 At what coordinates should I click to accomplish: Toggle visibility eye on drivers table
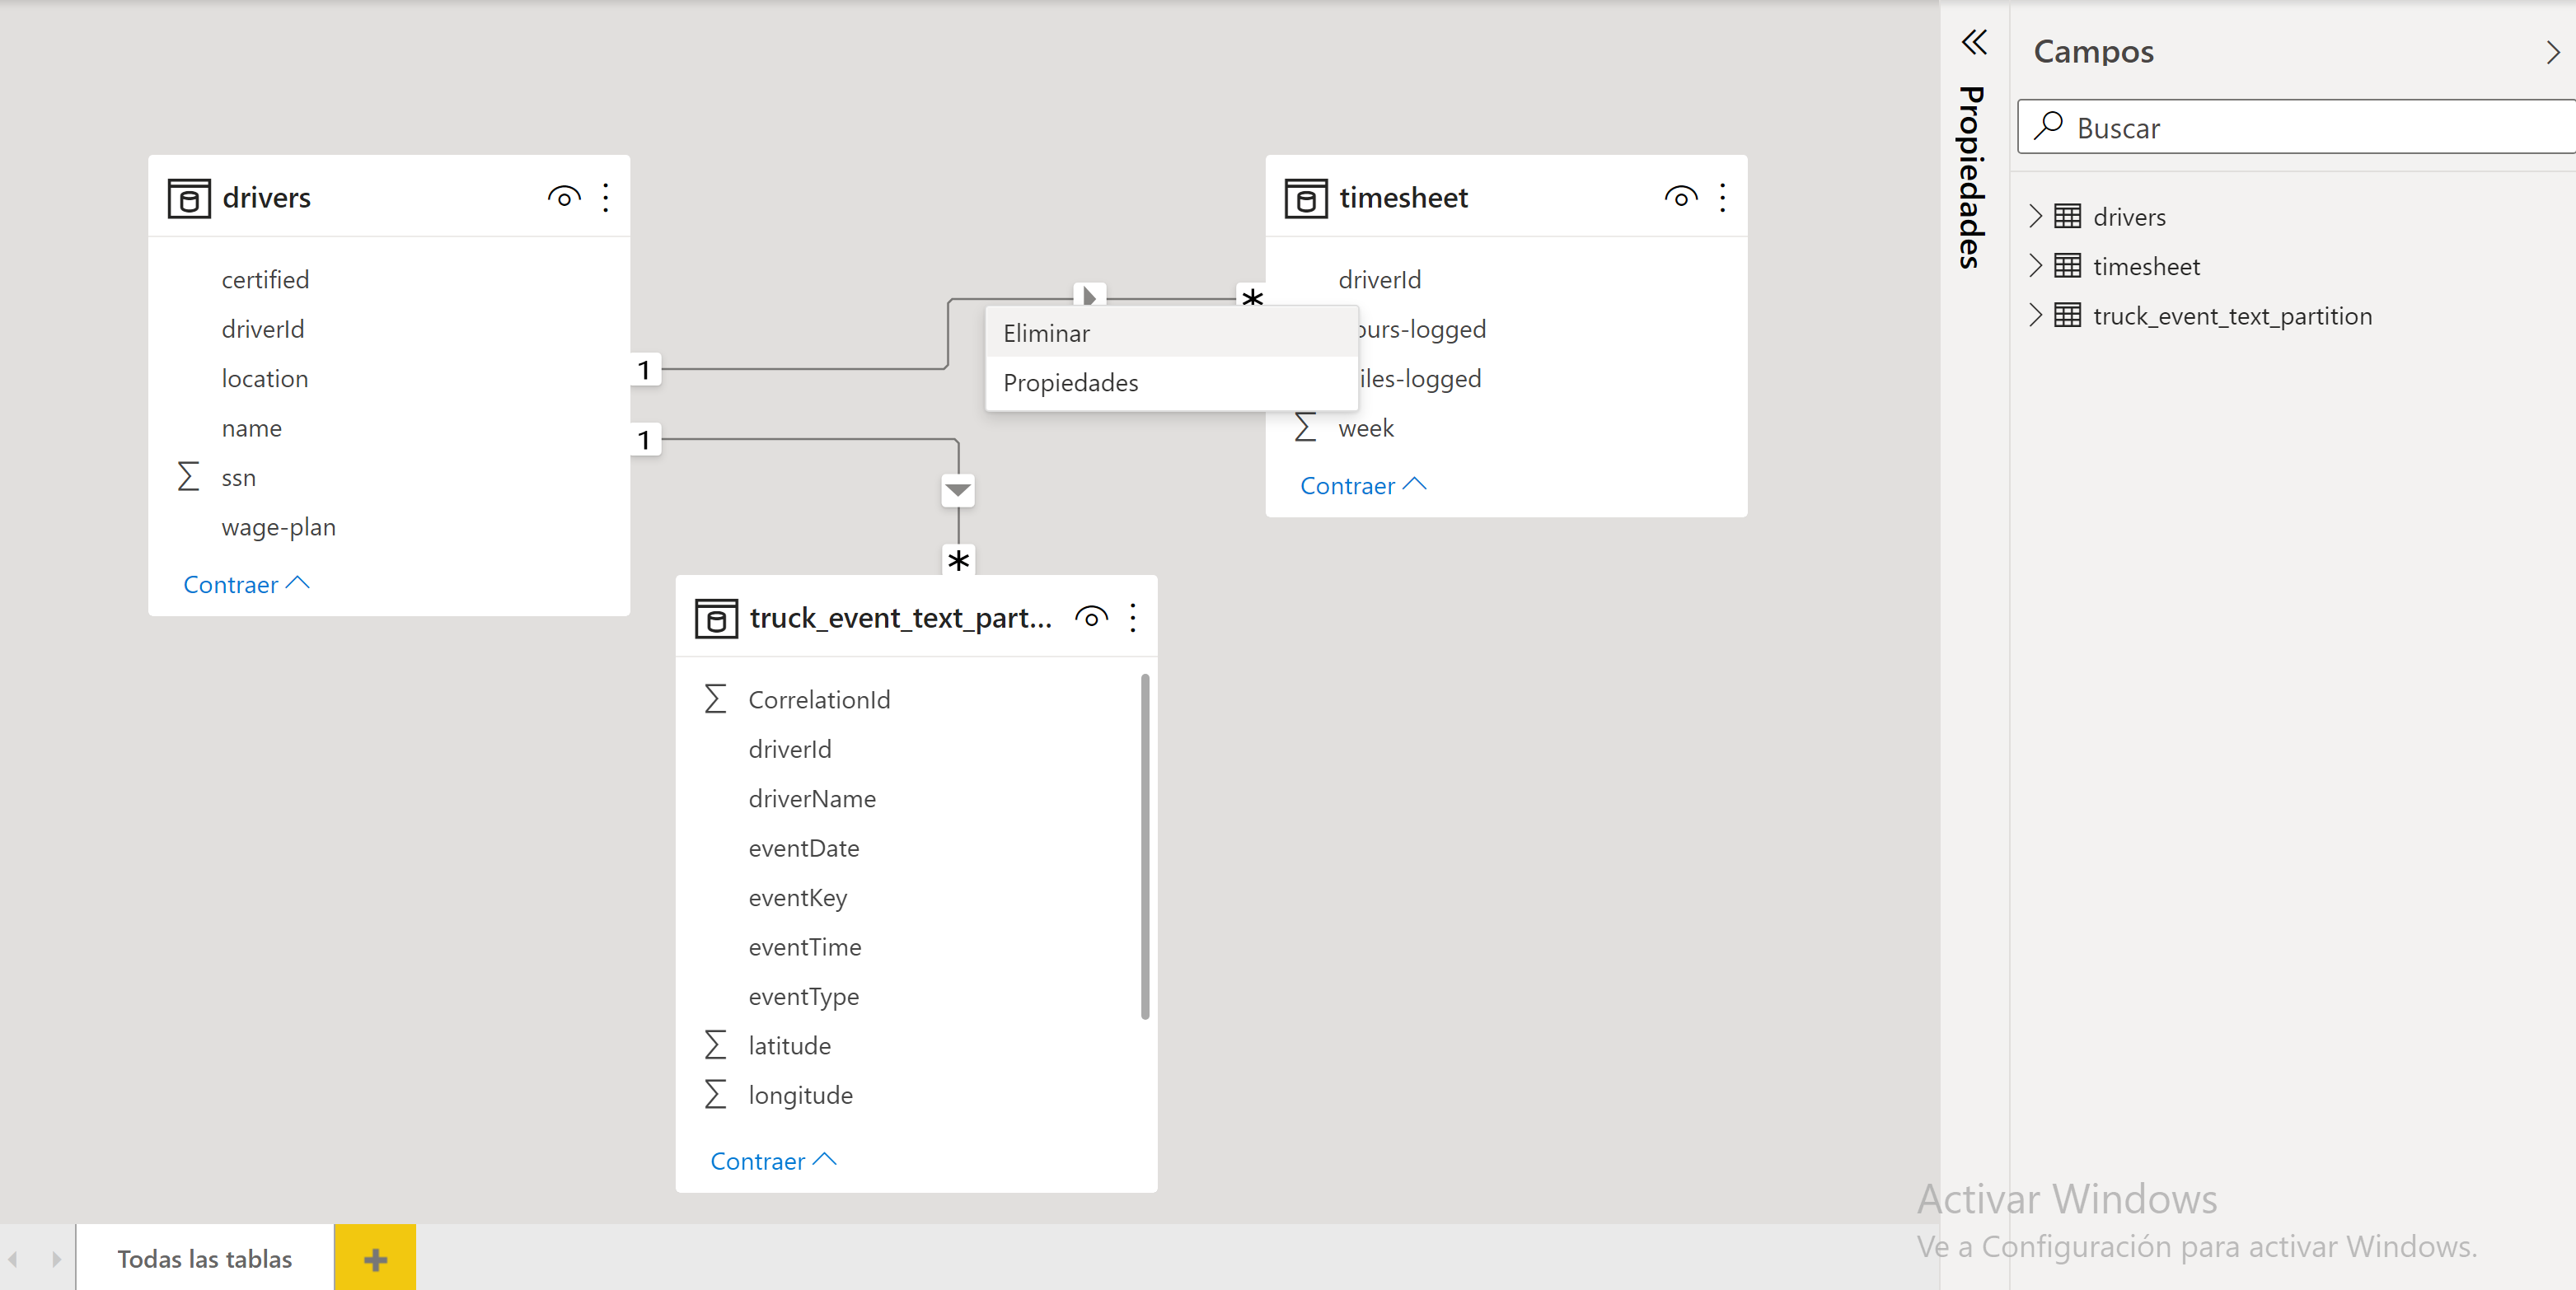564,197
